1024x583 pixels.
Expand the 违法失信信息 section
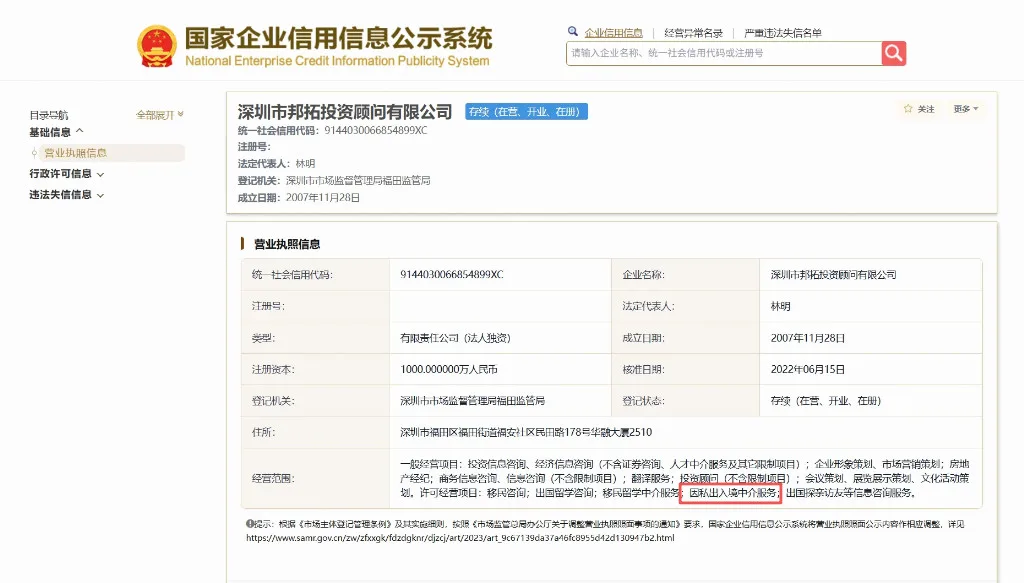[67, 195]
